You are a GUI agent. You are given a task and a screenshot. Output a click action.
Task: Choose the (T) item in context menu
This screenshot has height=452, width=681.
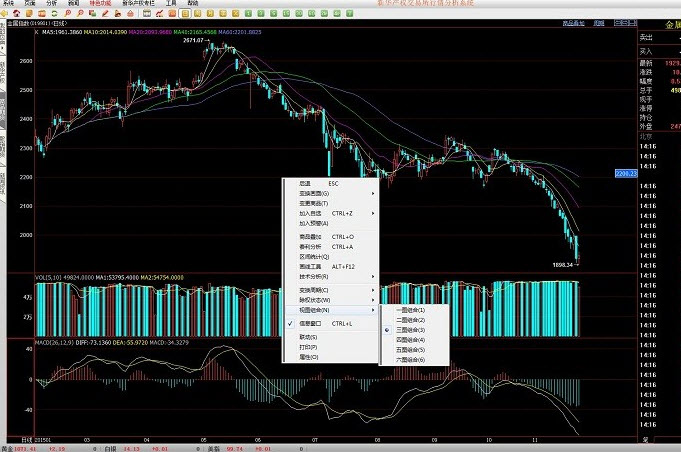(331, 203)
